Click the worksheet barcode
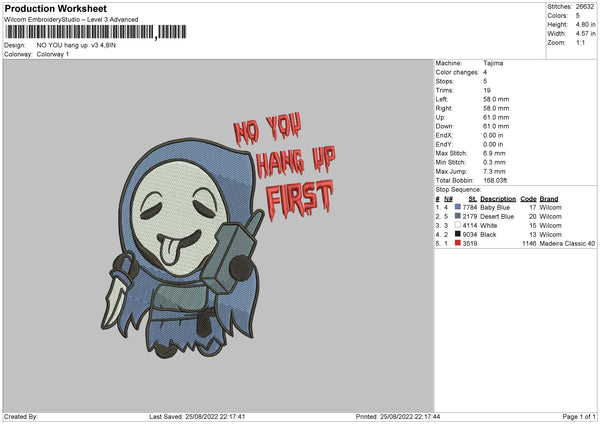The image size is (600, 424). click(x=96, y=32)
